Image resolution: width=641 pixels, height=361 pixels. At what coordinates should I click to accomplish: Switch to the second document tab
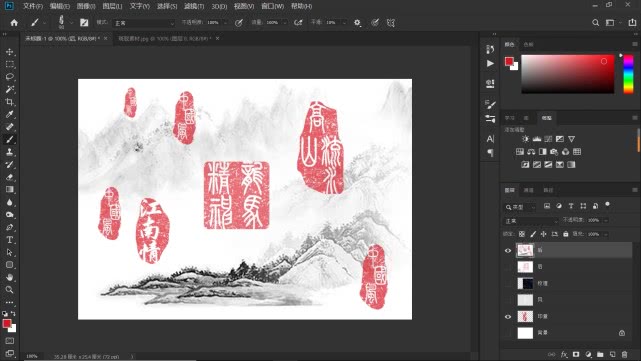point(165,38)
